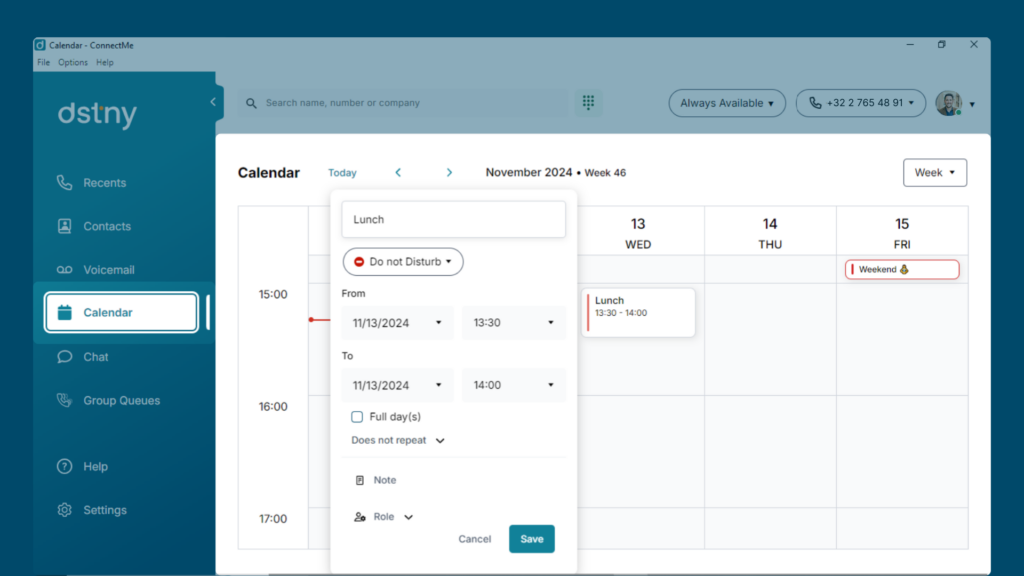Screen dimensions: 1024x576
Task: Save the Lunch event
Action: click(x=532, y=539)
